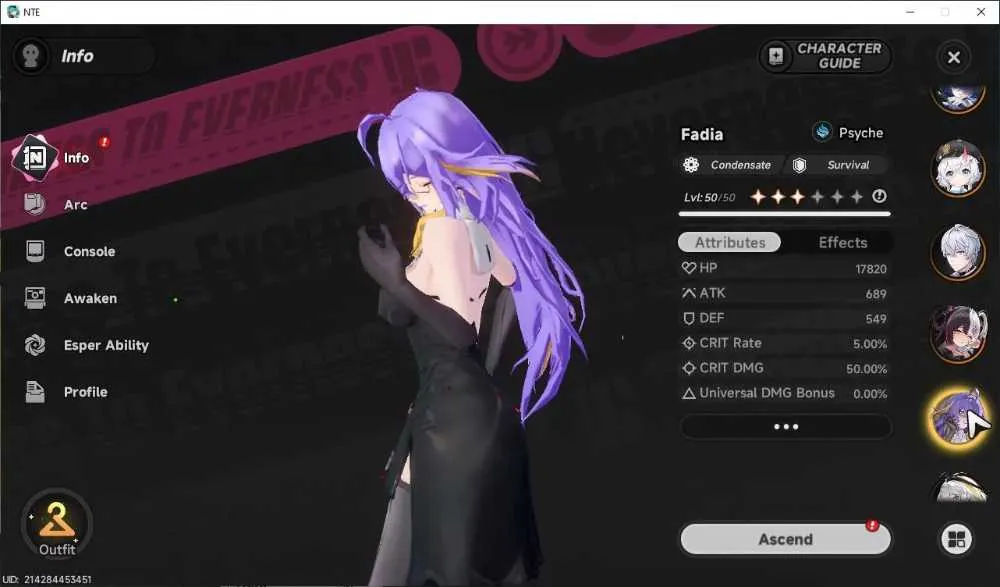Click the Esper Ability swirl icon
The width and height of the screenshot is (1000, 587).
click(35, 345)
